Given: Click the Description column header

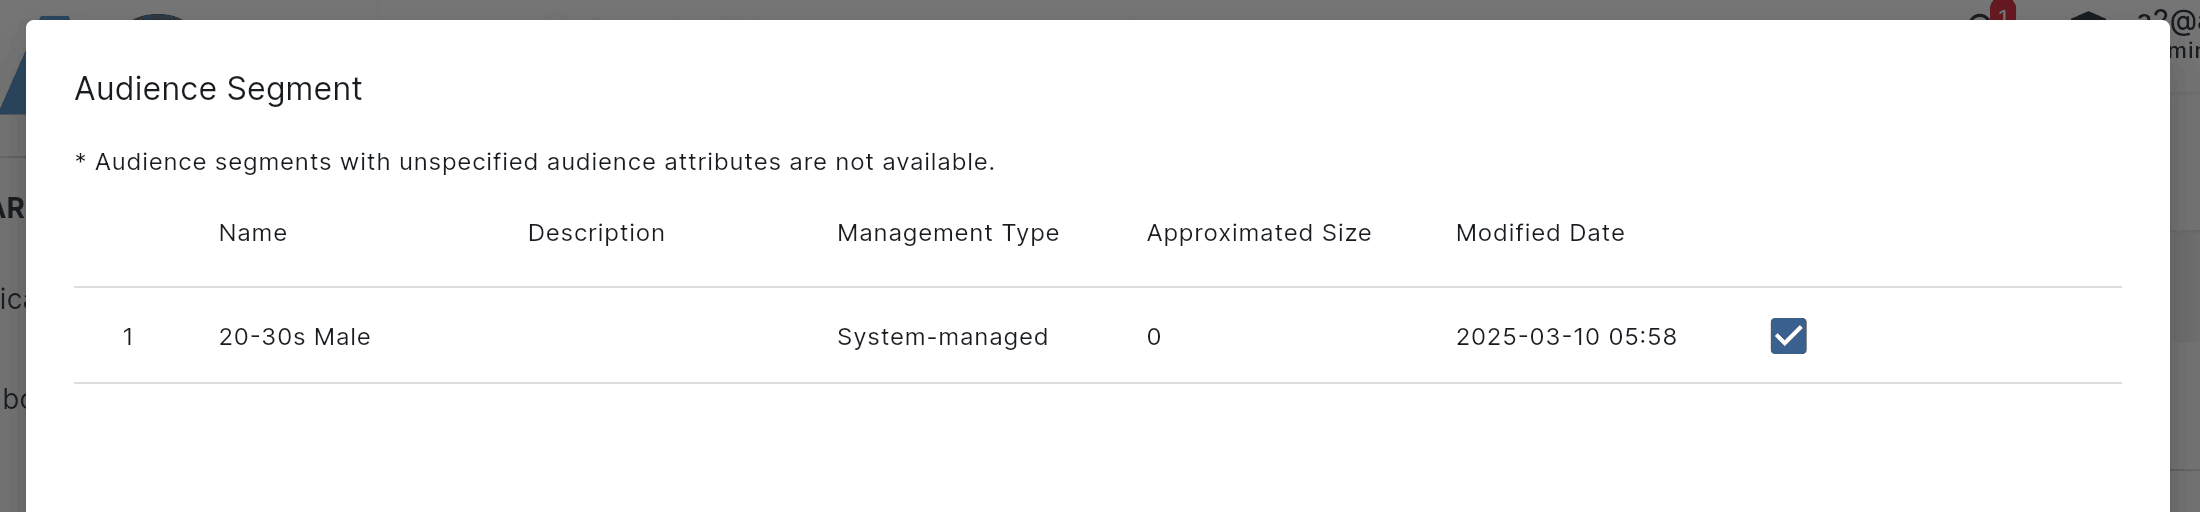Looking at the screenshot, I should click(596, 233).
